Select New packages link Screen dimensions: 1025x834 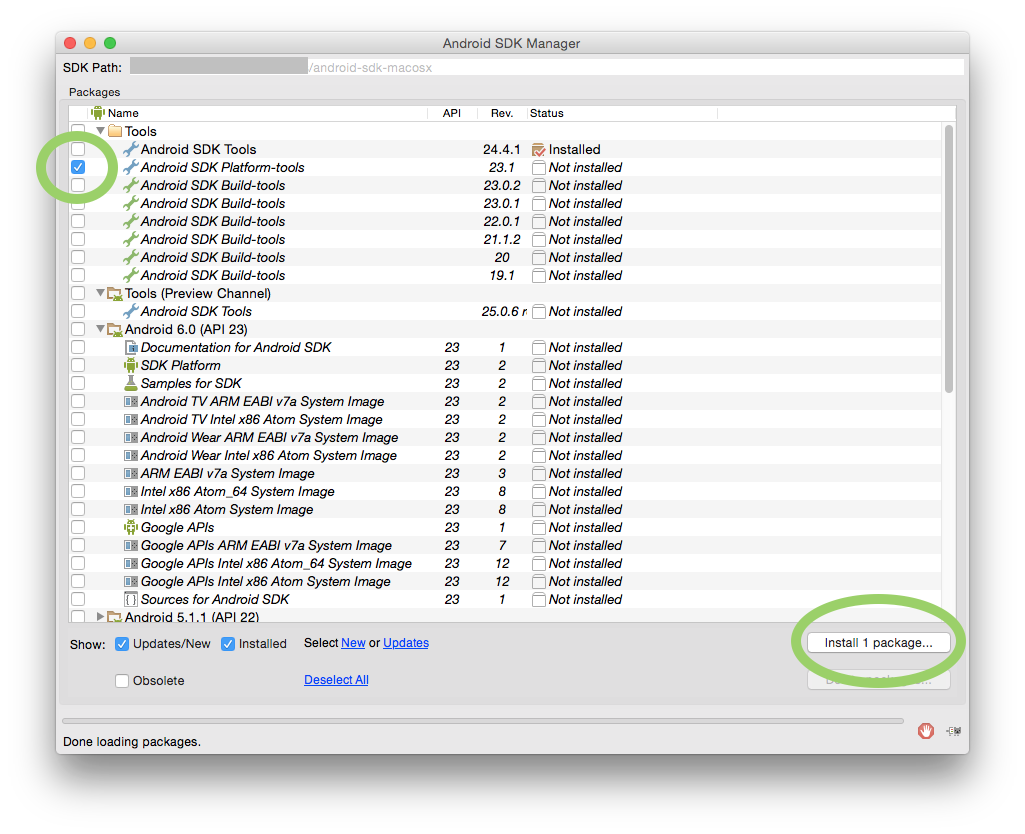coord(353,643)
